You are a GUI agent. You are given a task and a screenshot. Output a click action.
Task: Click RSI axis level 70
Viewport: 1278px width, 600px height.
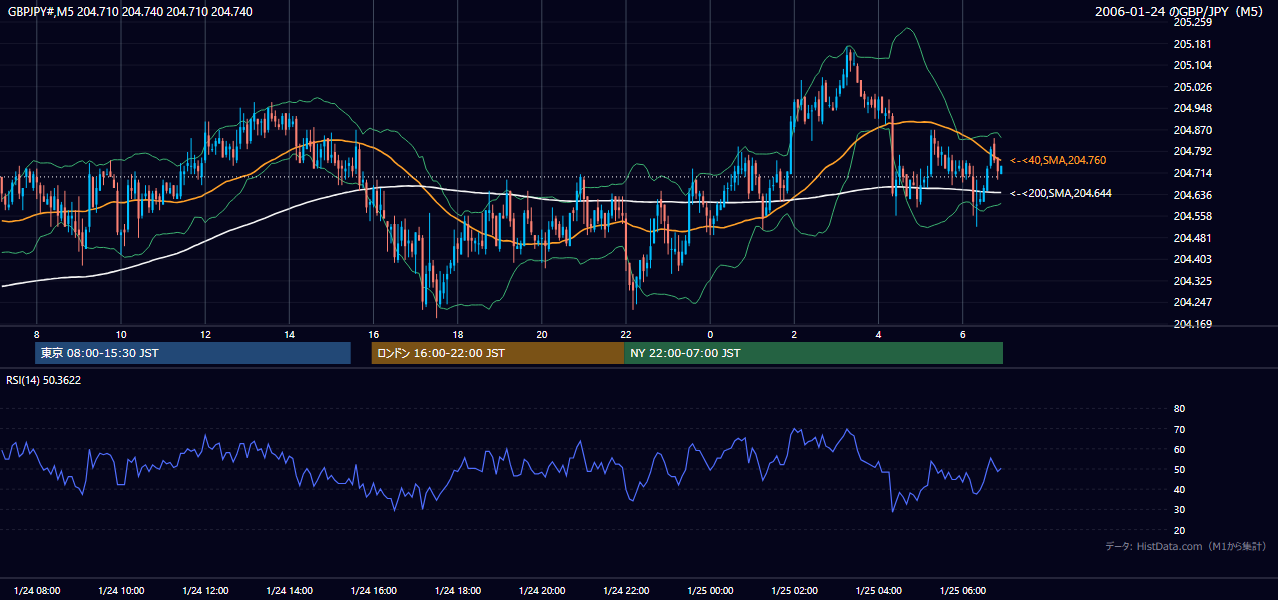1179,429
